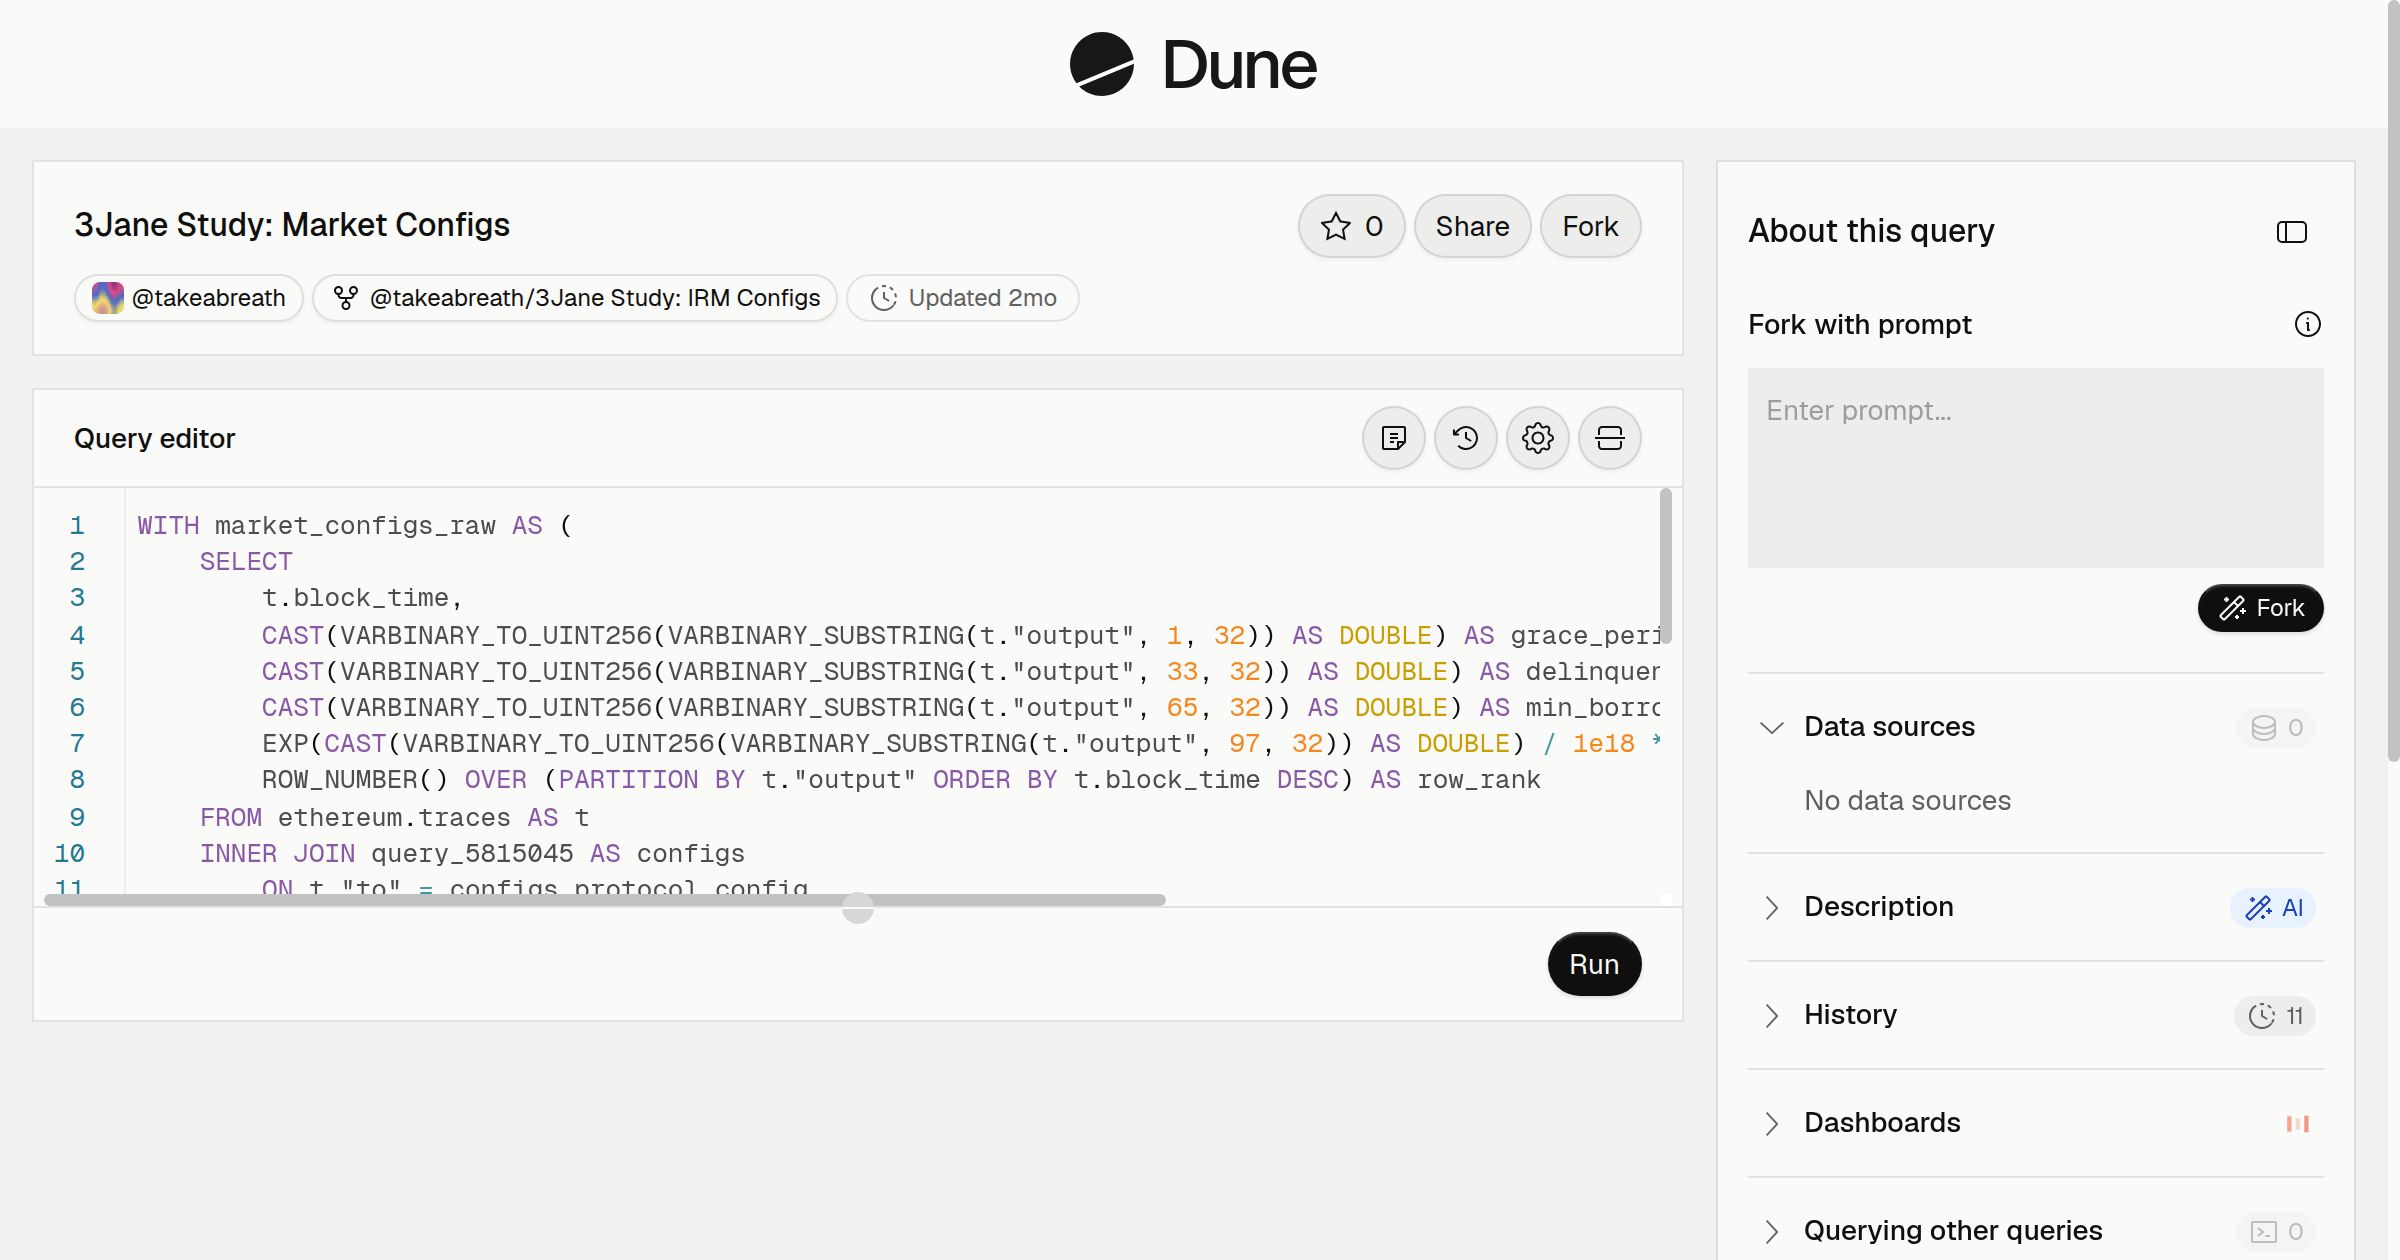The image size is (2400, 1260).
Task: Click the 'ROW_NUMBER() OVER' code line 8
Action: (901, 779)
